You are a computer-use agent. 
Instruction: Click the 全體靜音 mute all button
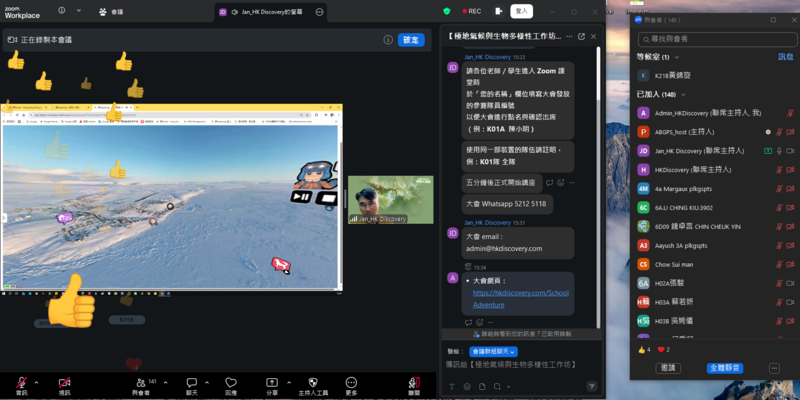(725, 368)
